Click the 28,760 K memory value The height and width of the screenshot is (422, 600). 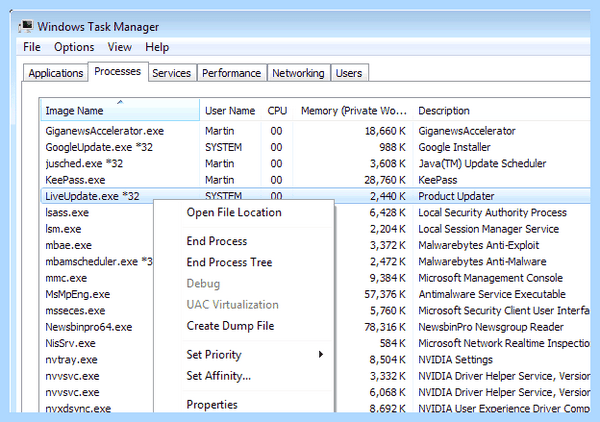point(385,180)
